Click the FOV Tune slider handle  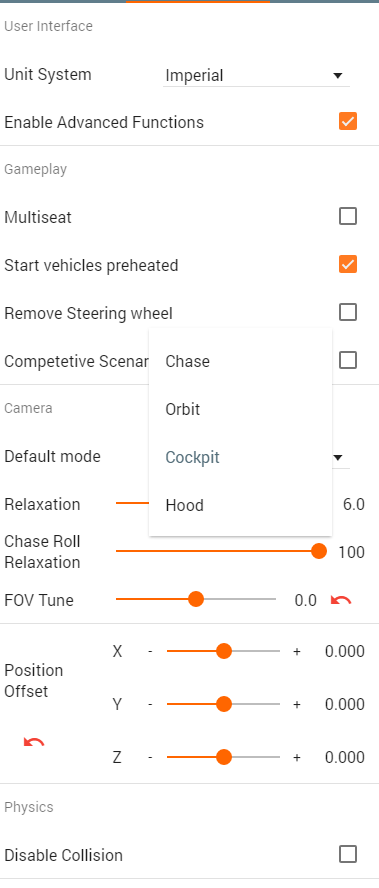pyautogui.click(x=196, y=599)
